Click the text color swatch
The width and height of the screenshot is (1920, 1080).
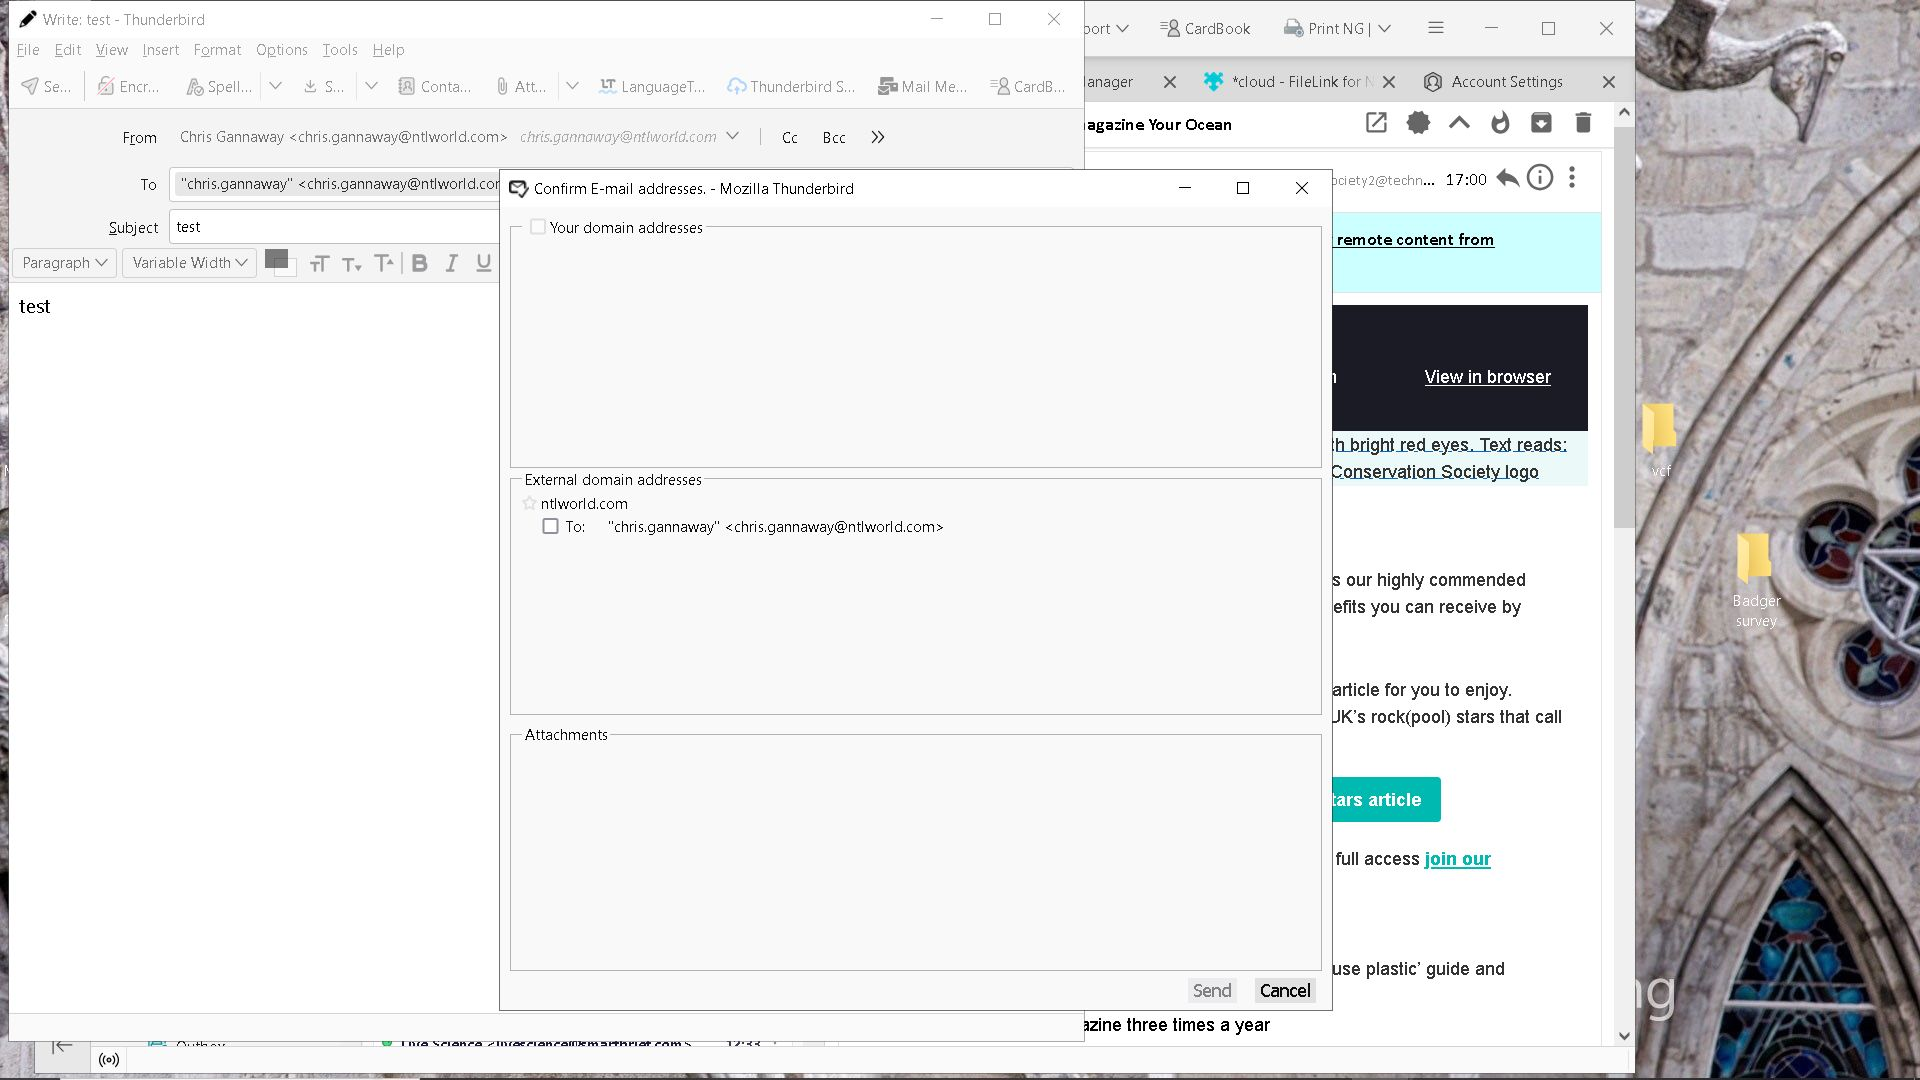[x=277, y=258]
